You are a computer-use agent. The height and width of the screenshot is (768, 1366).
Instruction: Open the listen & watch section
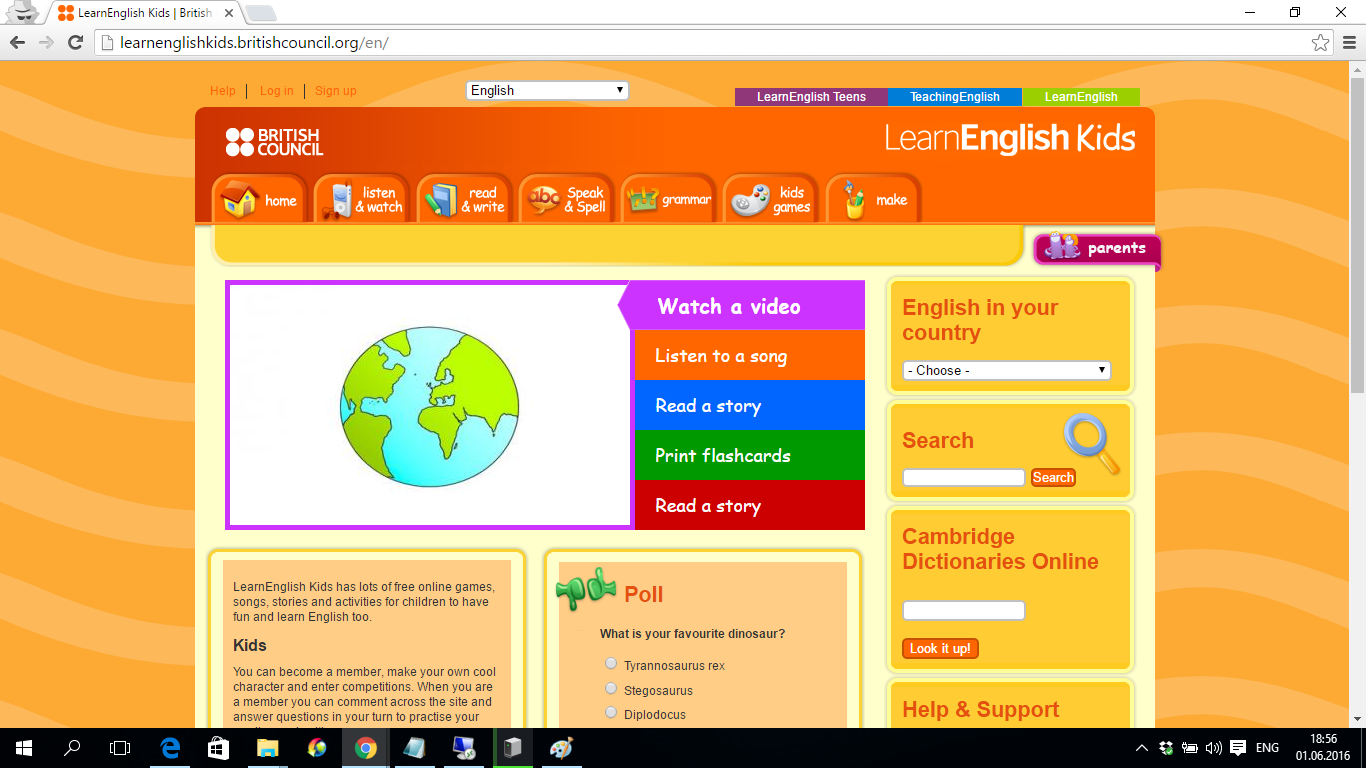[x=361, y=199]
